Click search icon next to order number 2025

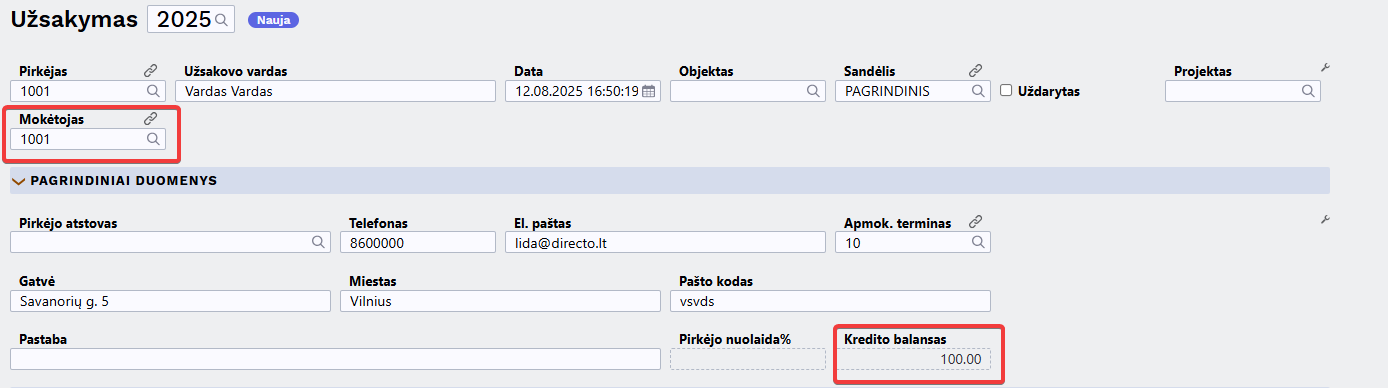(221, 19)
